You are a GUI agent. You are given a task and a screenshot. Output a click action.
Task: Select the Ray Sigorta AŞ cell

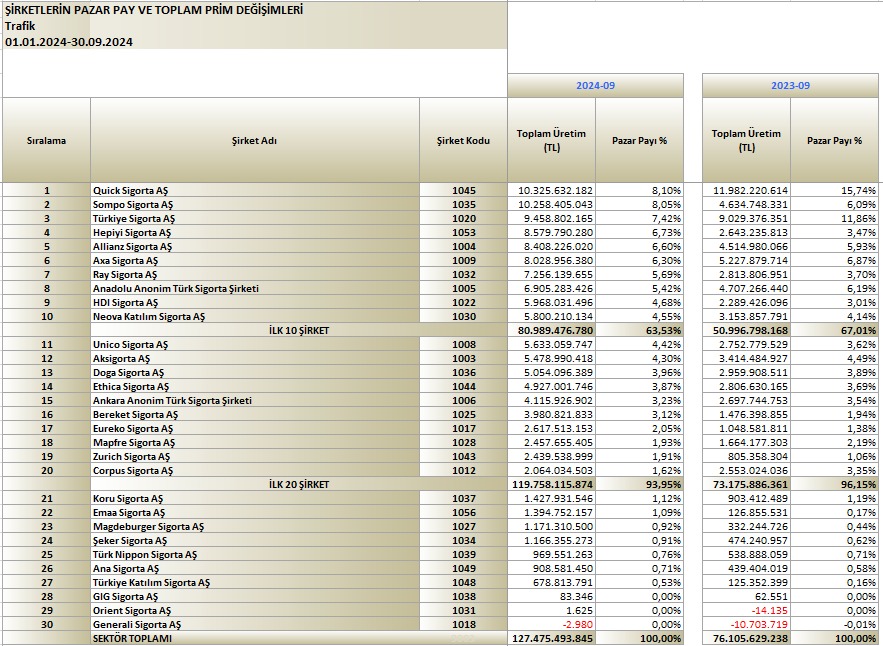[x=255, y=274]
